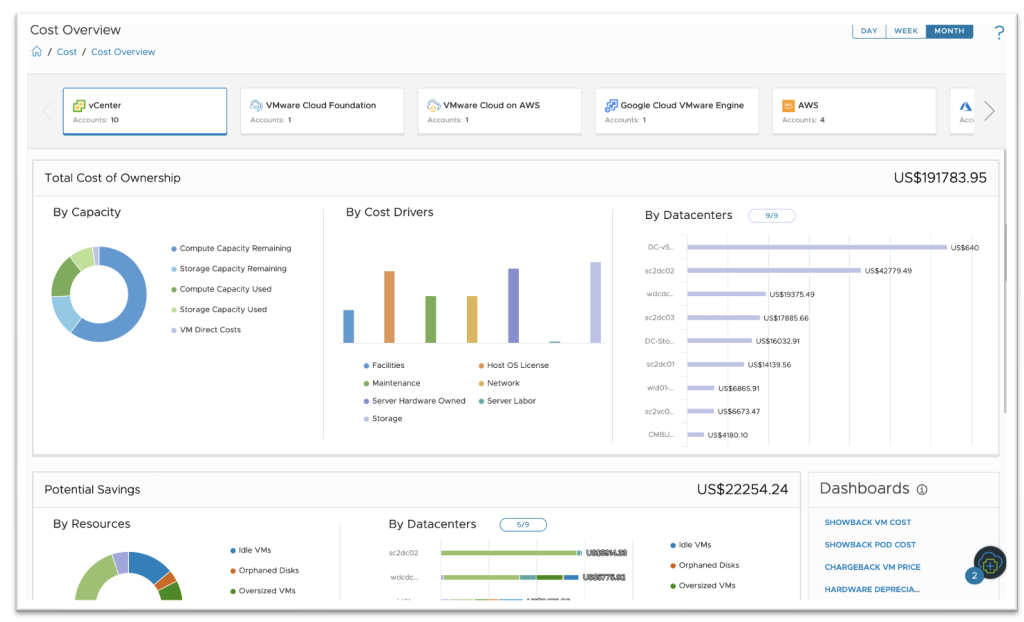Select the MONTH time range
This screenshot has width=1024, height=622.
(949, 31)
